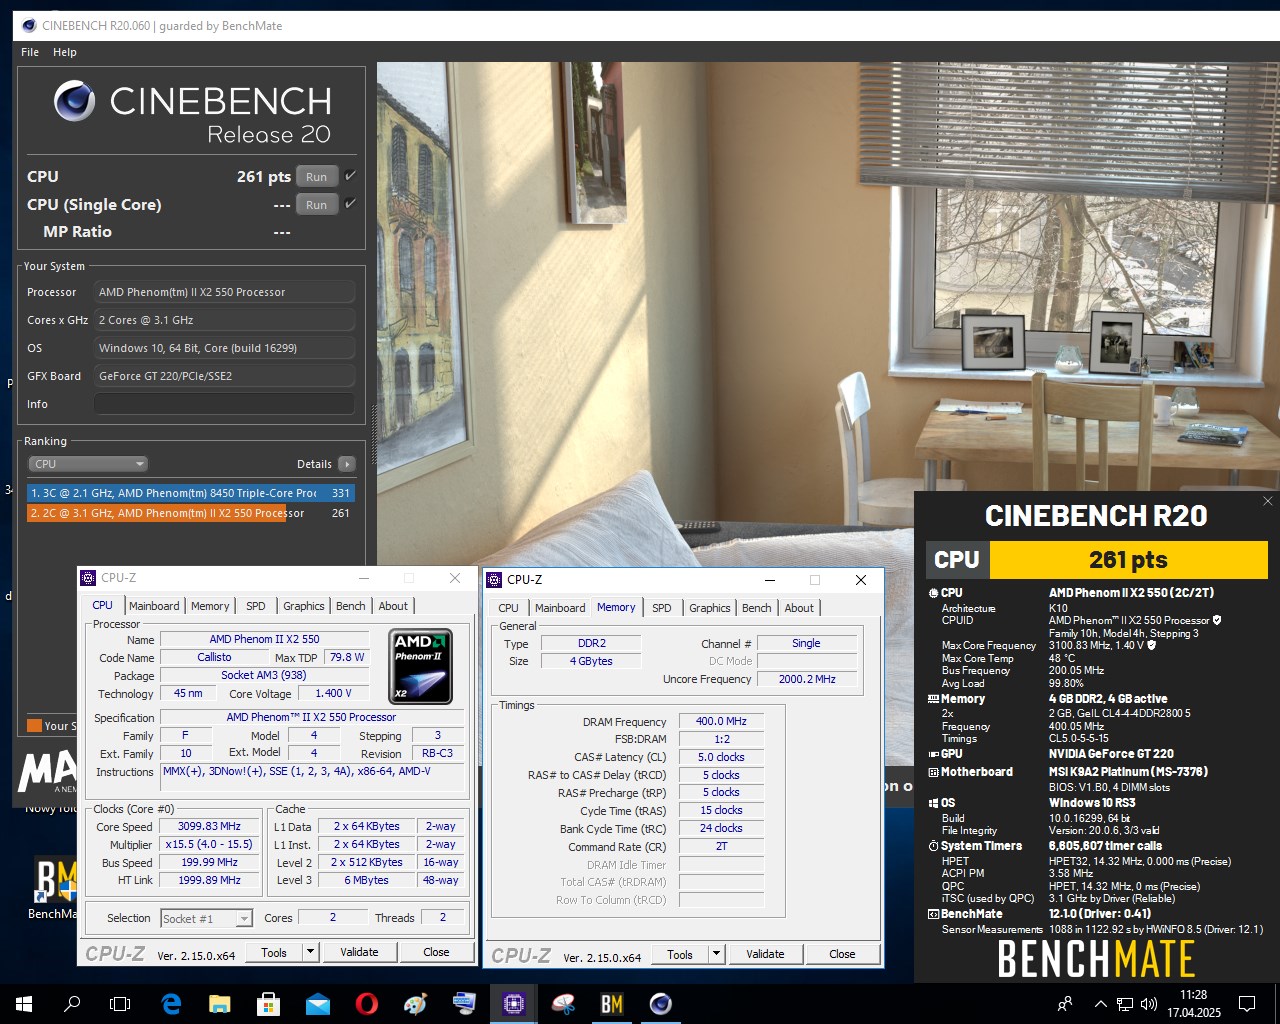Open Cinebench Help menu
1280x1024 pixels.
(65, 52)
